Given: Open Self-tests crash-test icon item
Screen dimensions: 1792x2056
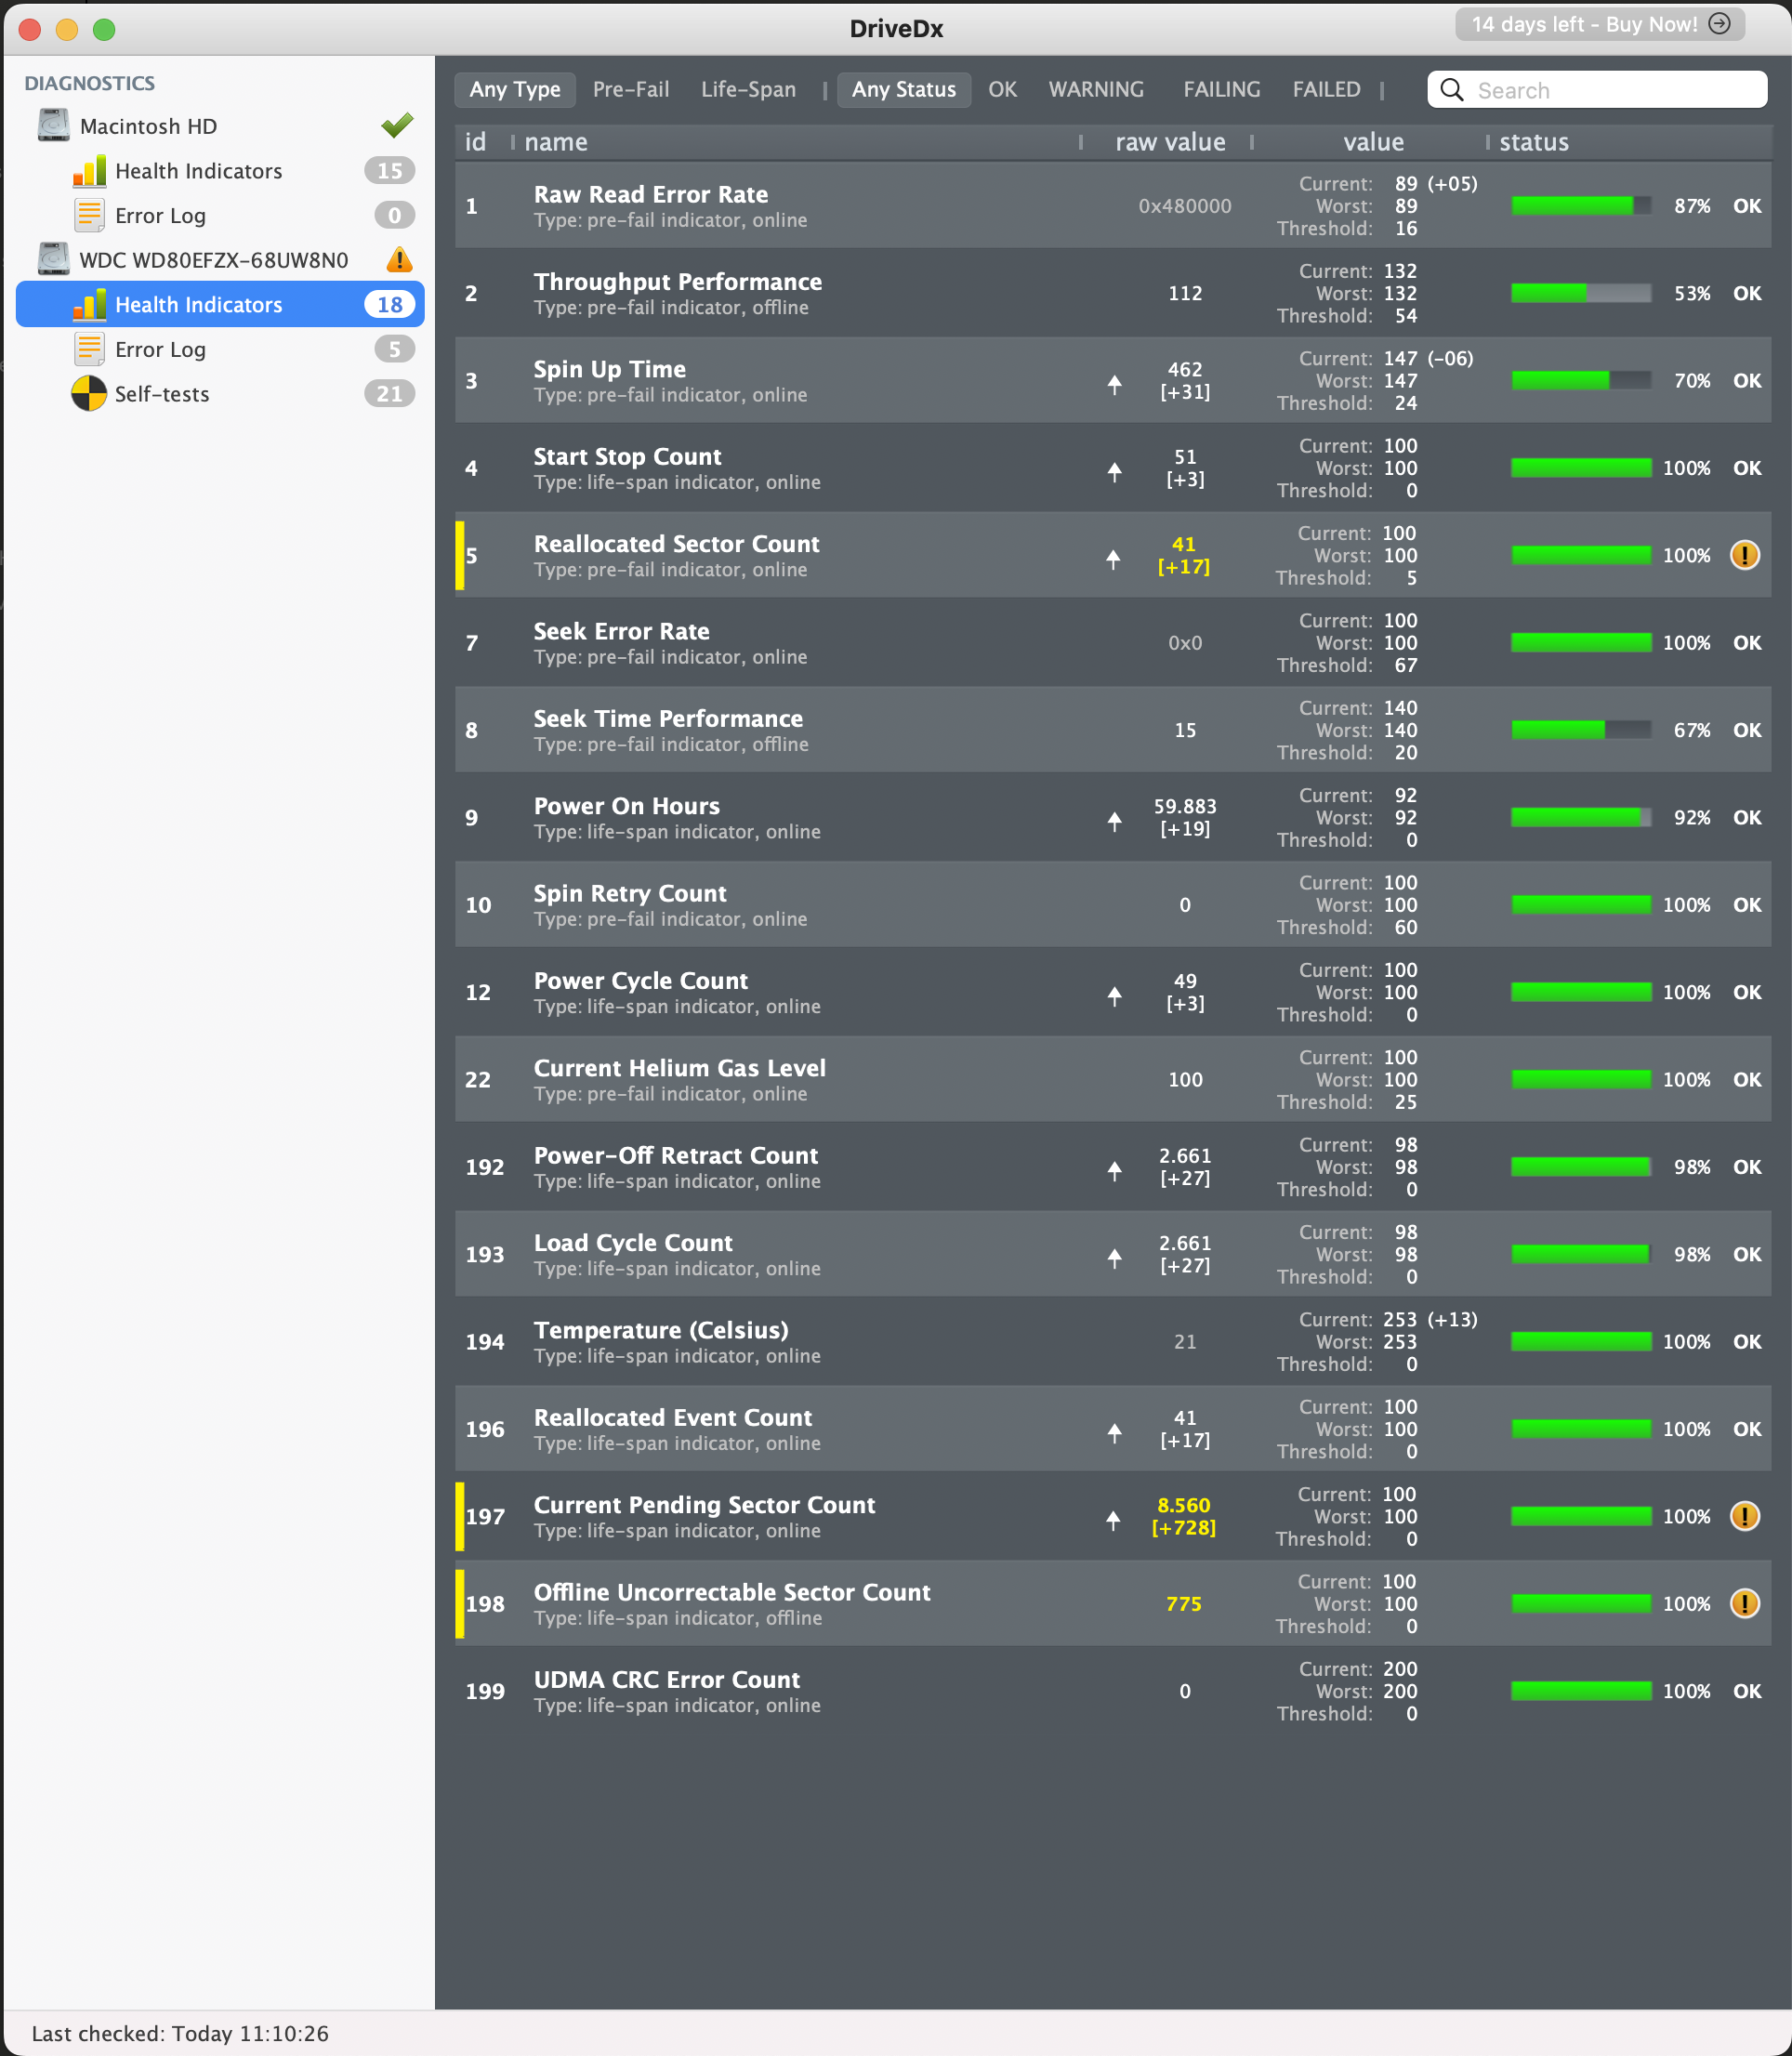Looking at the screenshot, I should [x=89, y=394].
